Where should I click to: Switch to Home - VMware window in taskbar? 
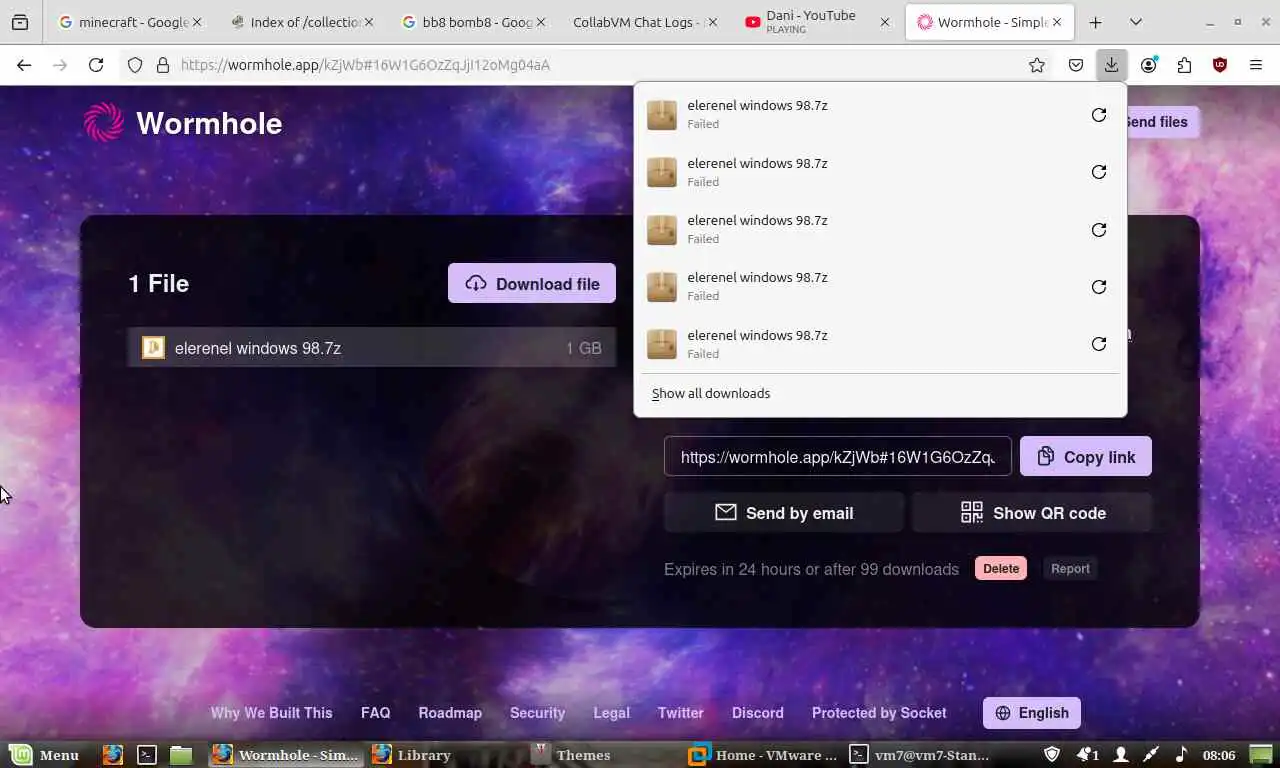click(764, 755)
